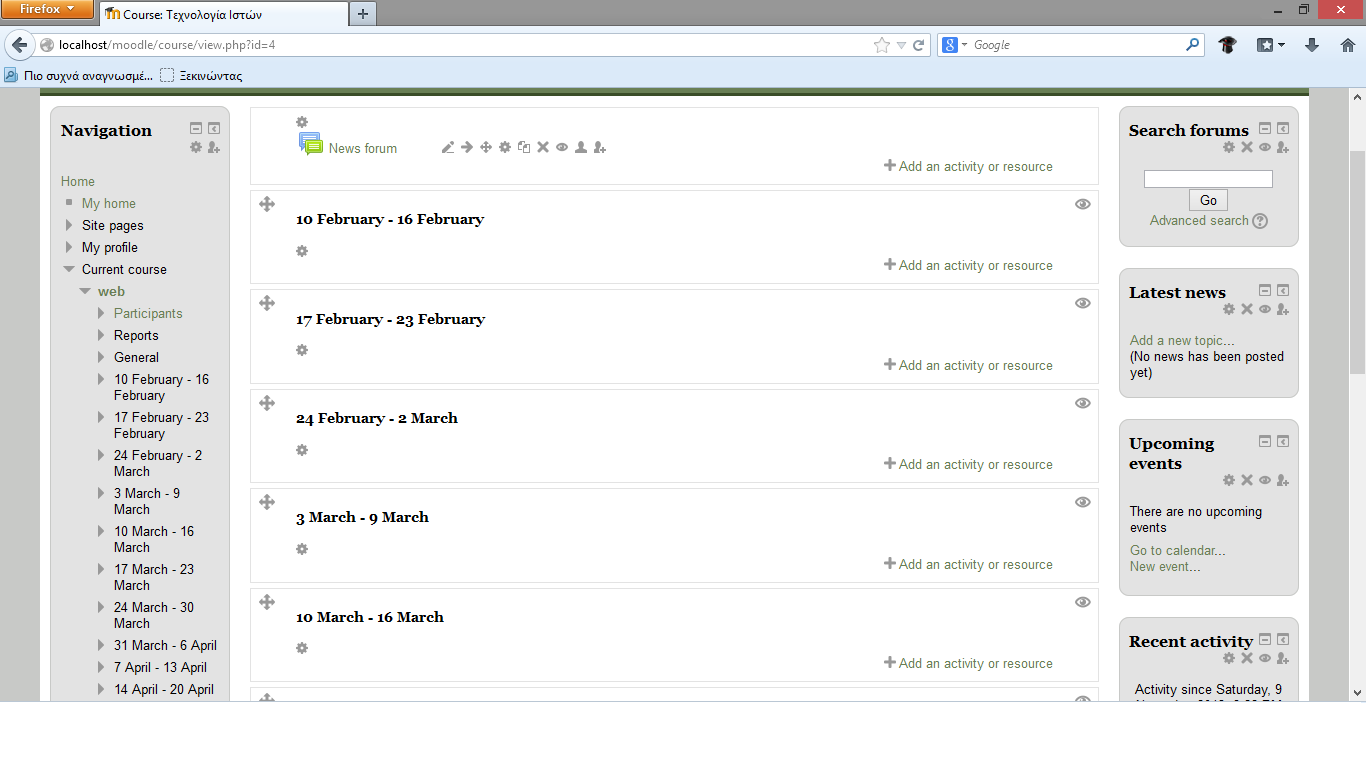Click the browser vertical scrollbar thumb
Screen dimensions: 1366x768
(x=1357, y=263)
